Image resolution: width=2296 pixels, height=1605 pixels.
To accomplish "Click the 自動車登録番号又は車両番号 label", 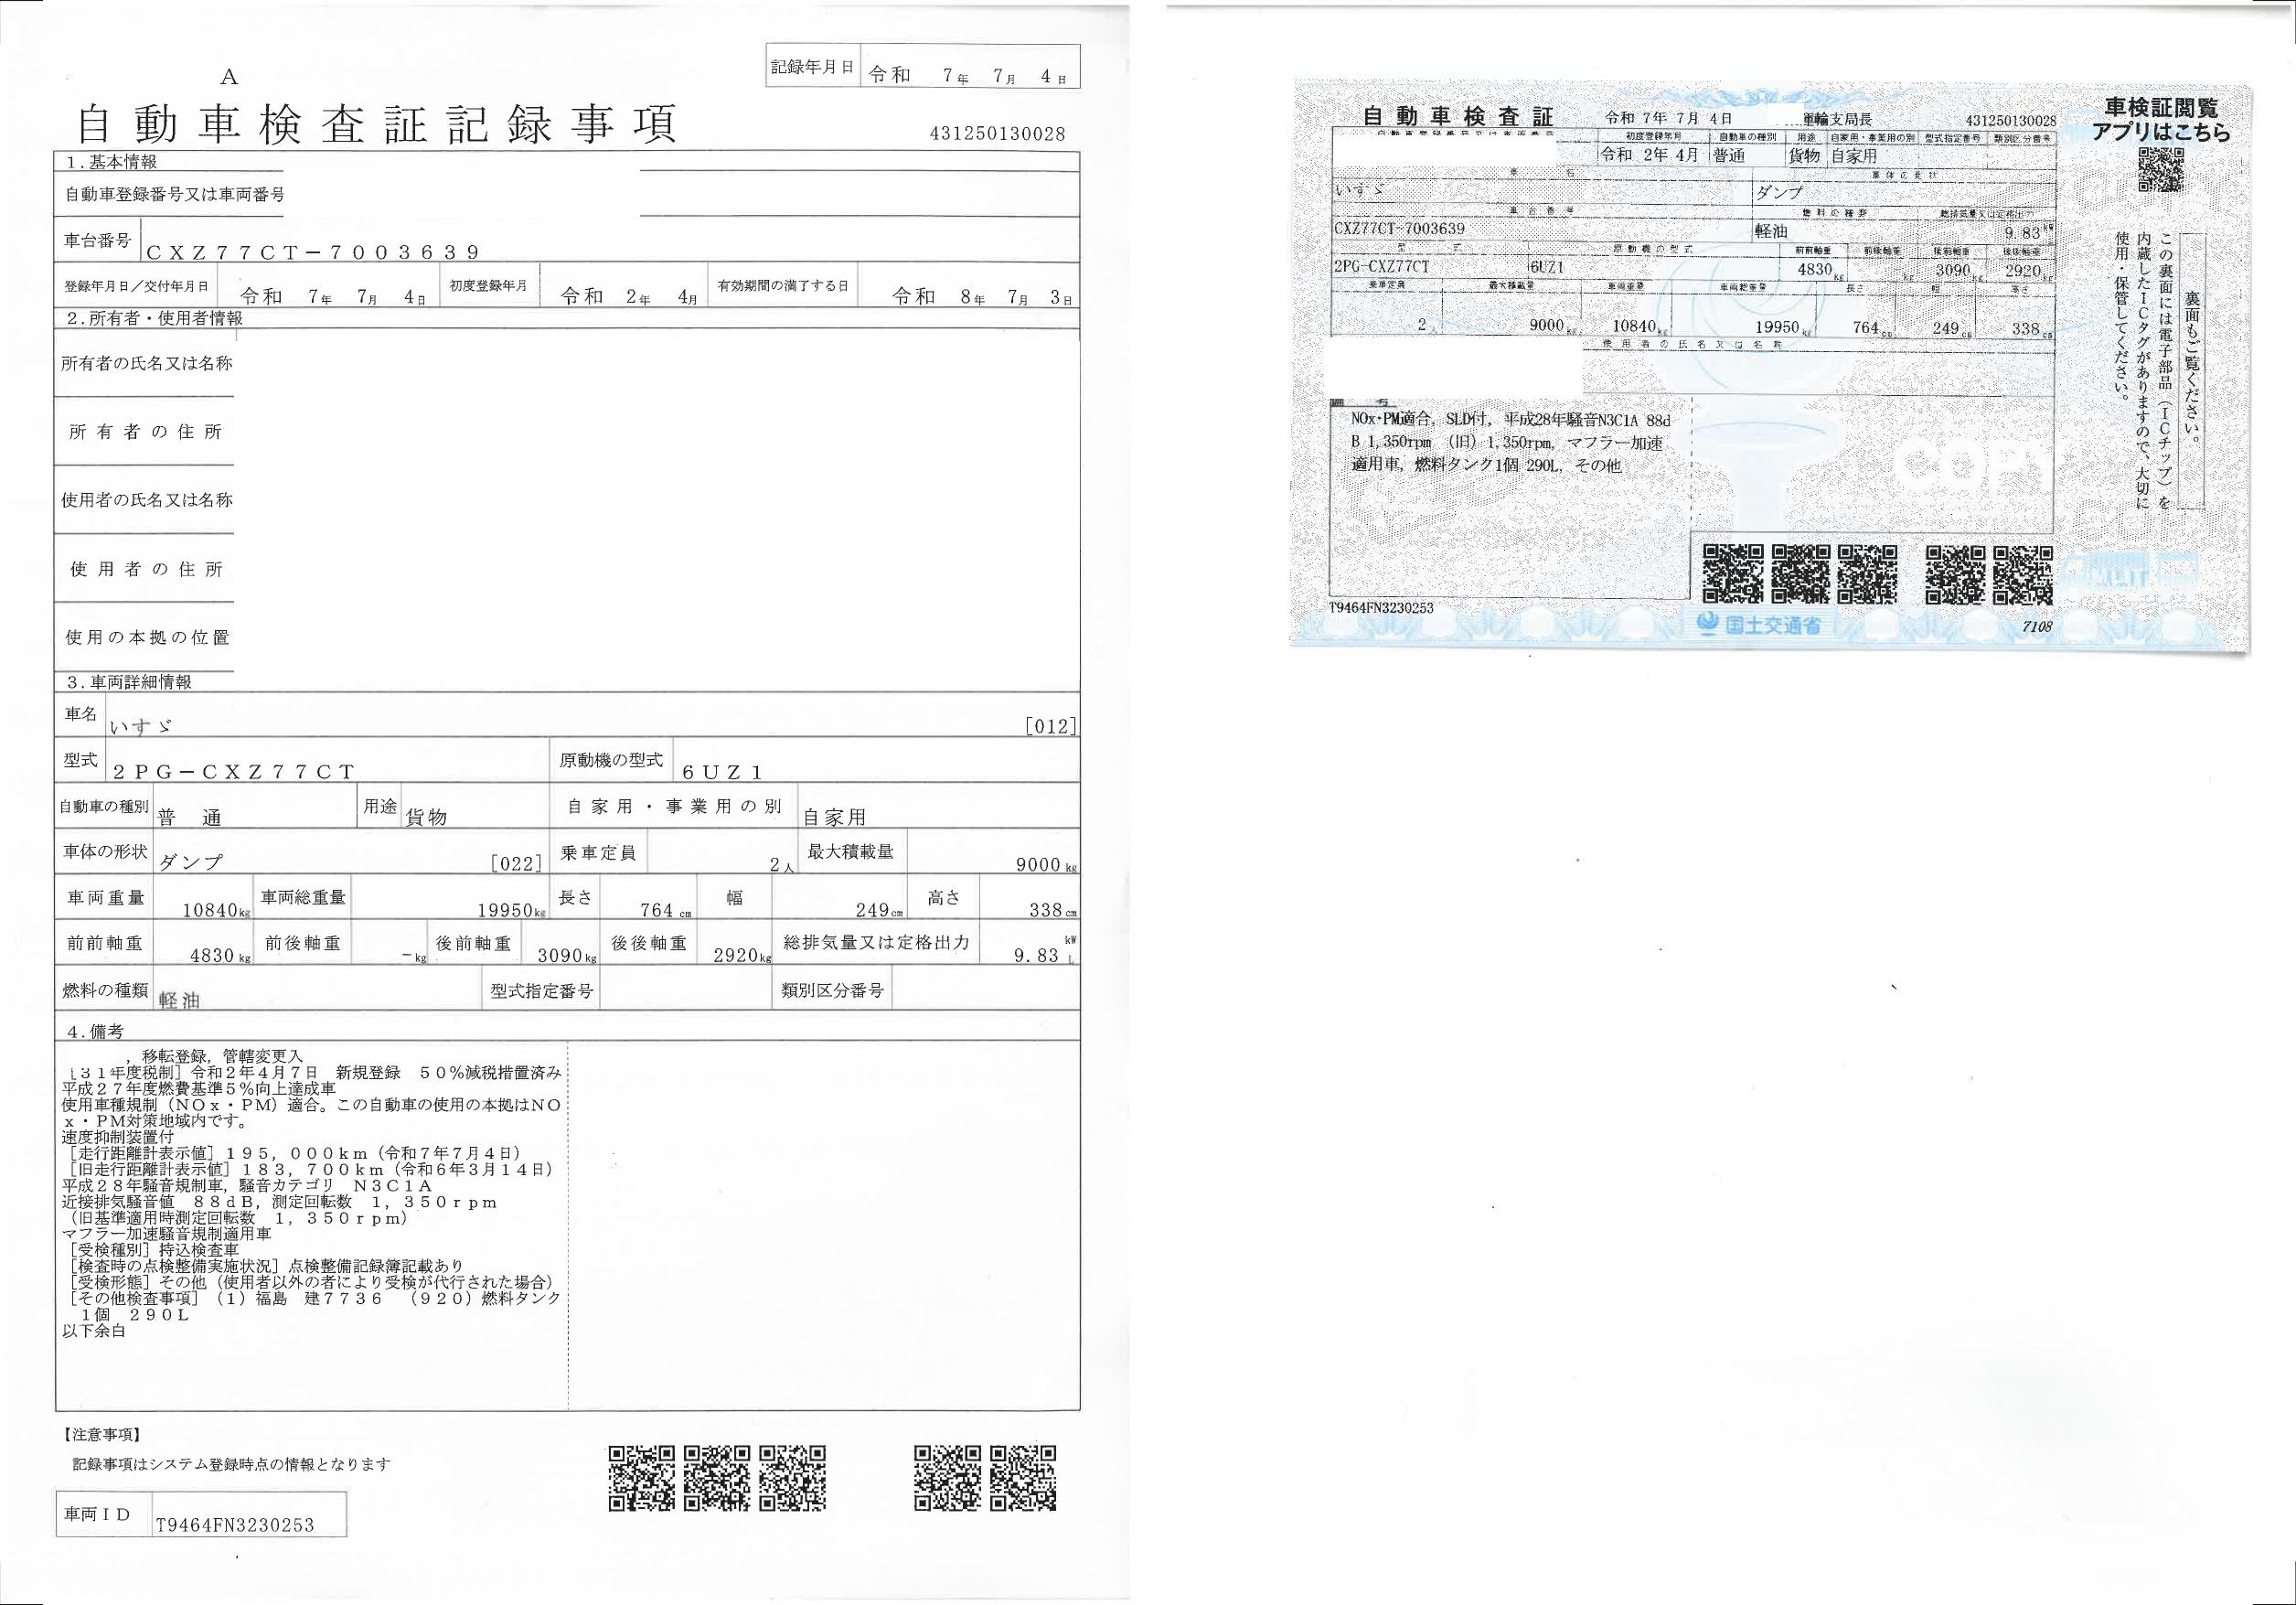I will coord(174,194).
